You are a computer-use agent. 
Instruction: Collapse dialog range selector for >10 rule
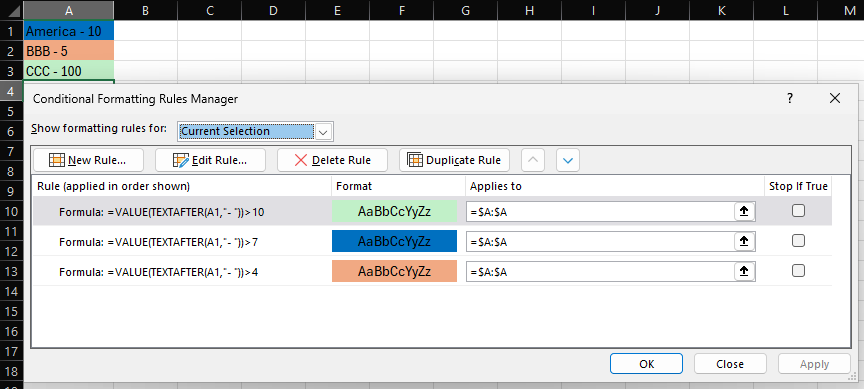pyautogui.click(x=744, y=212)
